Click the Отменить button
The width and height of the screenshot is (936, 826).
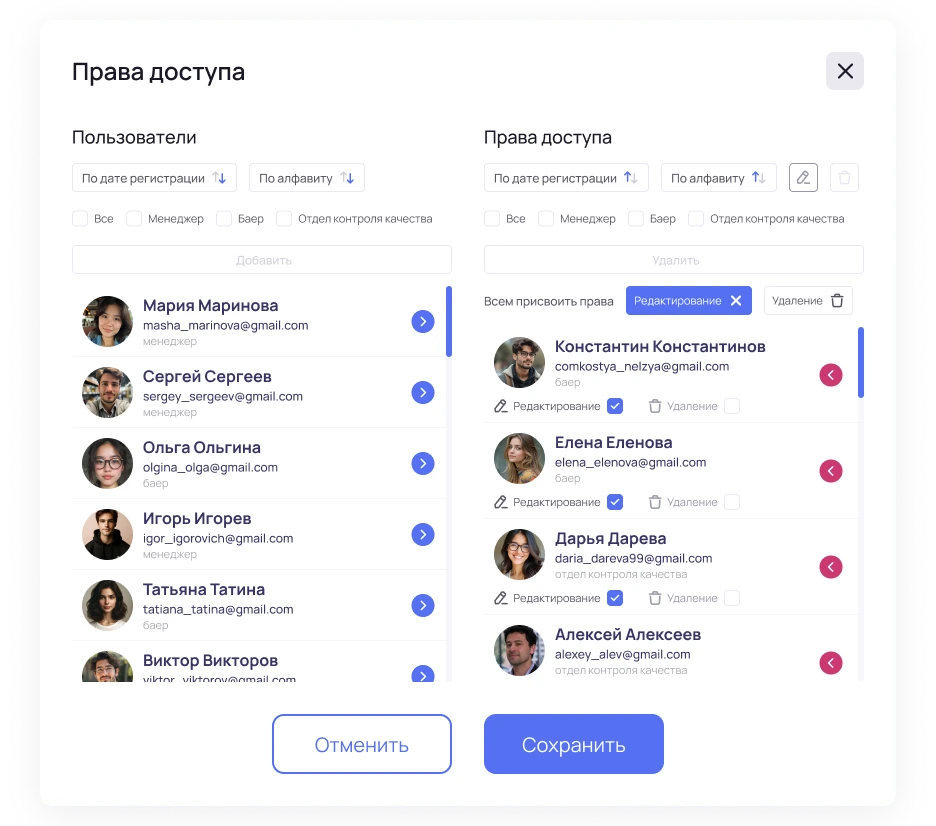(362, 744)
